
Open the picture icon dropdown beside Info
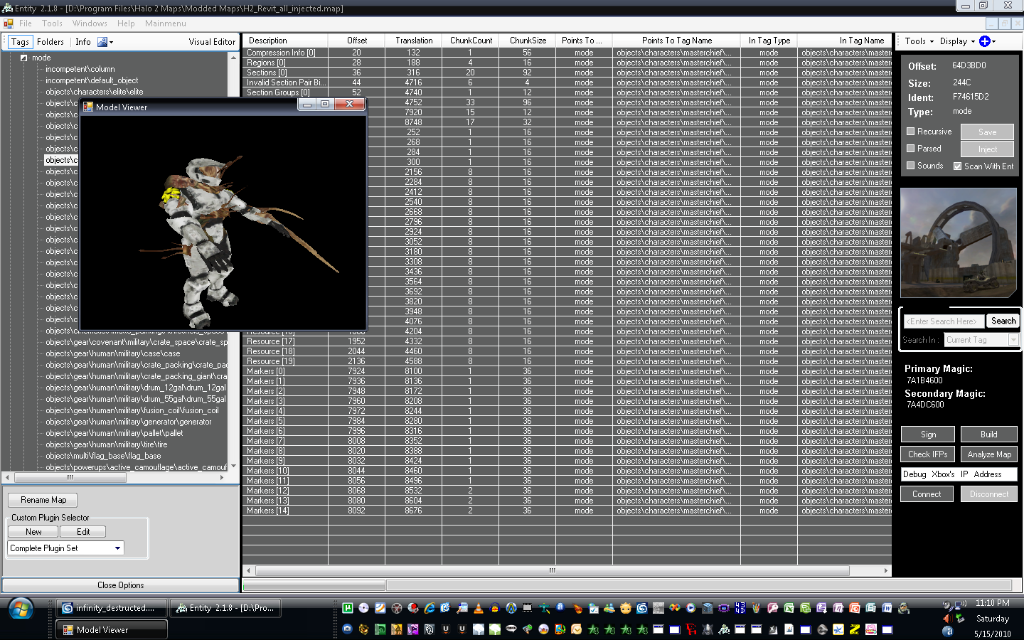[x=105, y=42]
